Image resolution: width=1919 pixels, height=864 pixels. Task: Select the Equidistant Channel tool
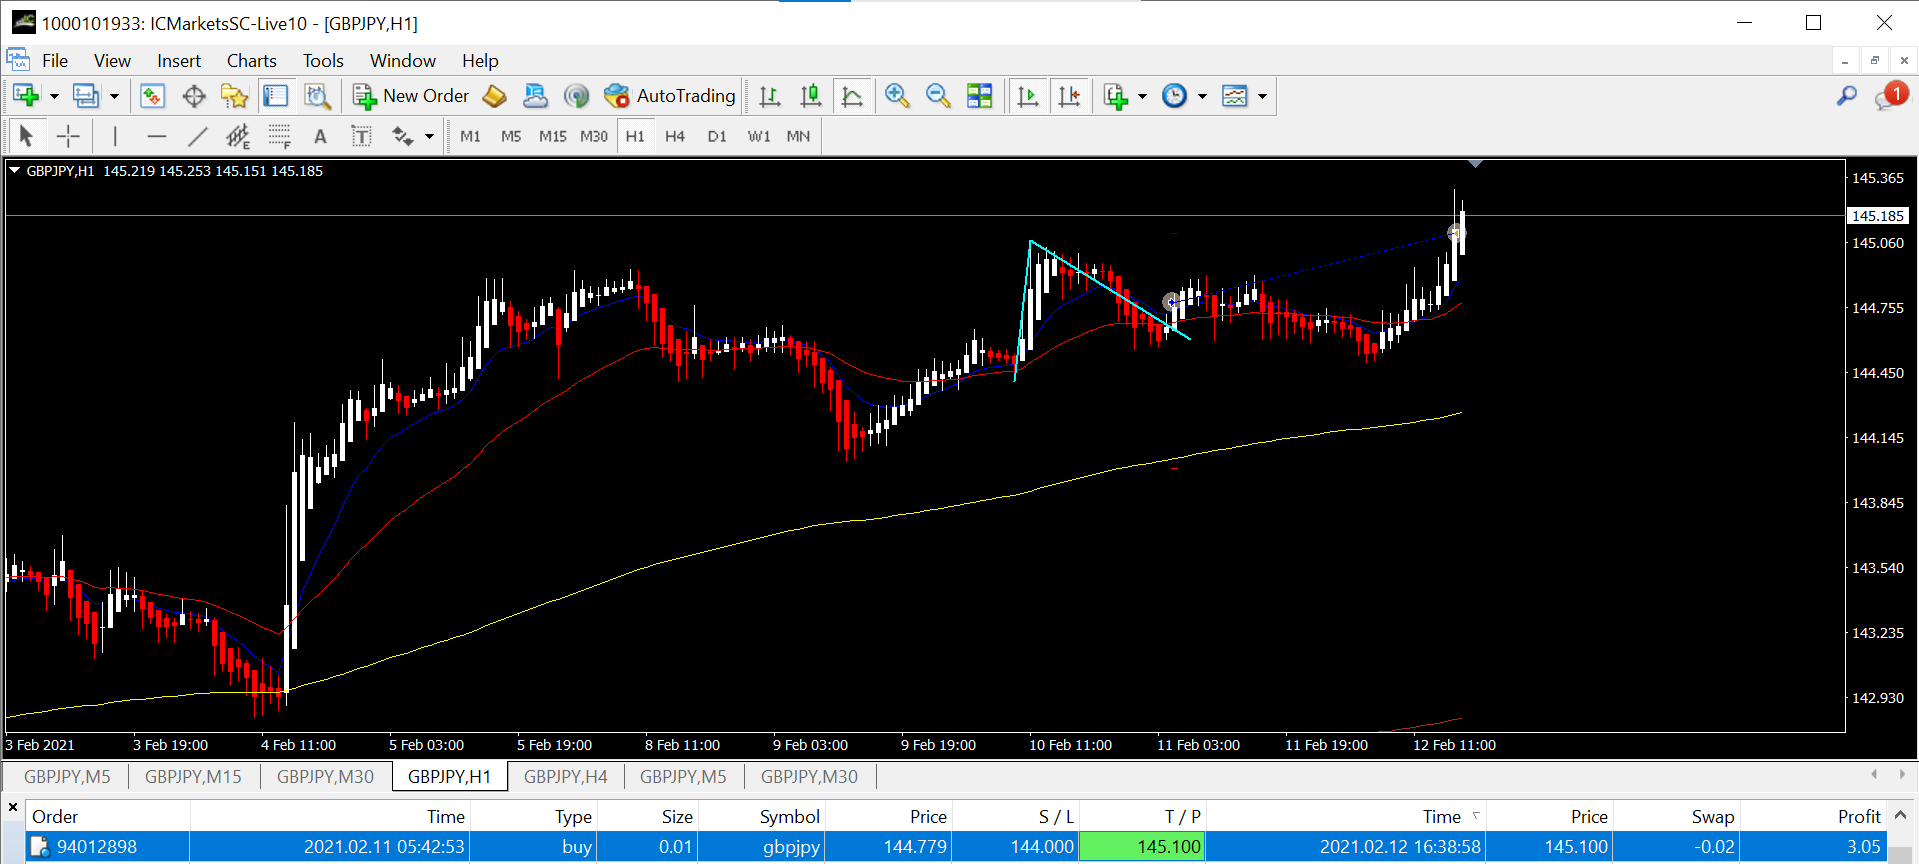point(238,136)
